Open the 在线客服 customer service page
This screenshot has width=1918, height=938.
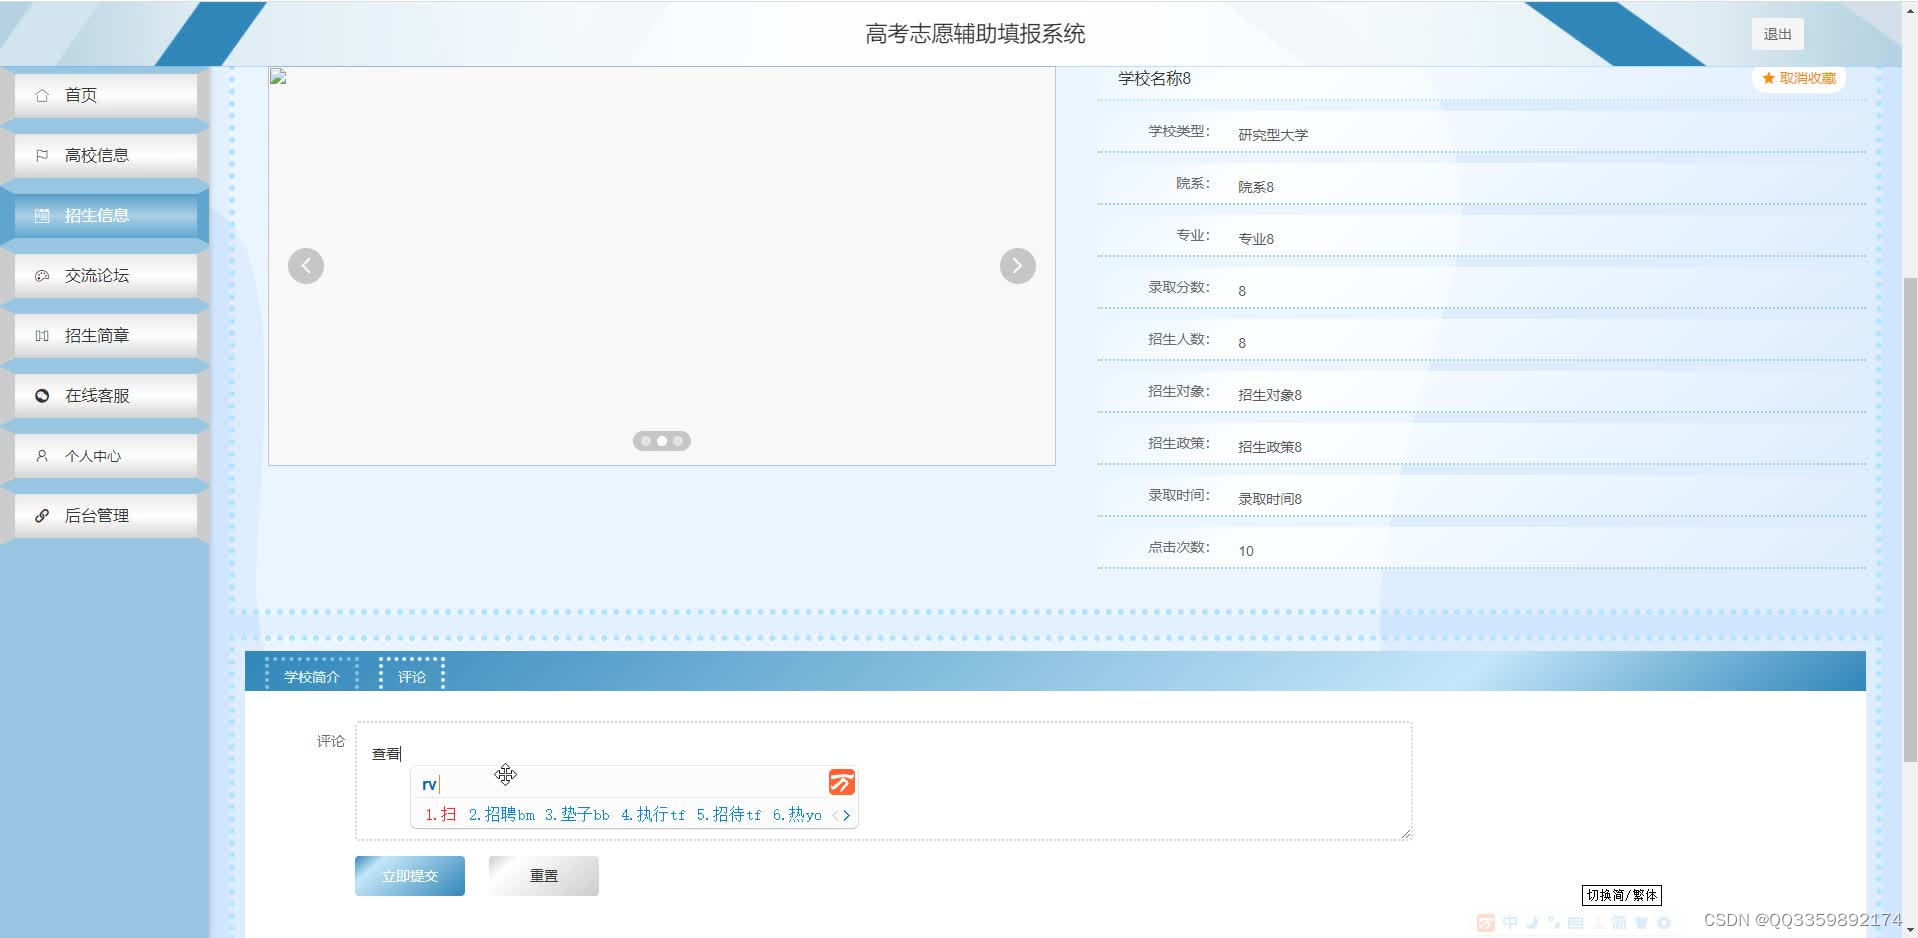(x=105, y=395)
